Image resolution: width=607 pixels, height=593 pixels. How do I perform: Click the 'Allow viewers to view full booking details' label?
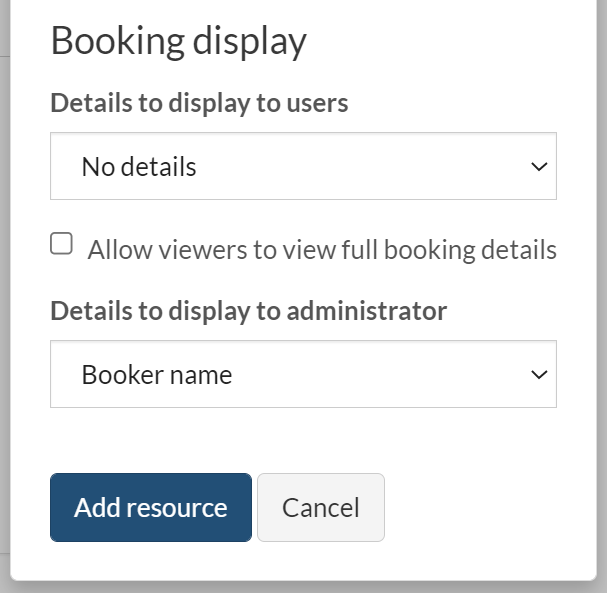321,250
